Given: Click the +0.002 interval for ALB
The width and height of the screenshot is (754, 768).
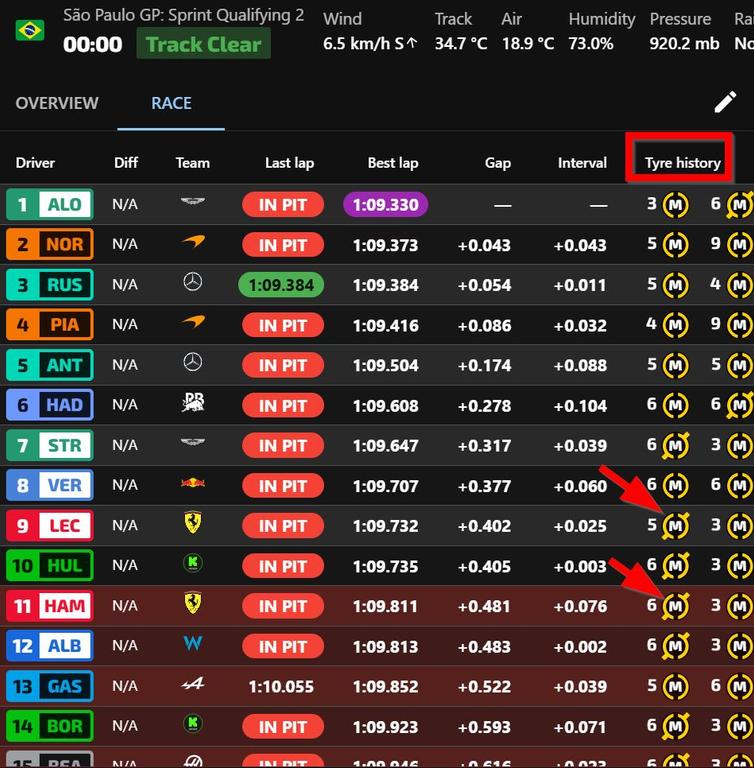Looking at the screenshot, I should (x=580, y=647).
